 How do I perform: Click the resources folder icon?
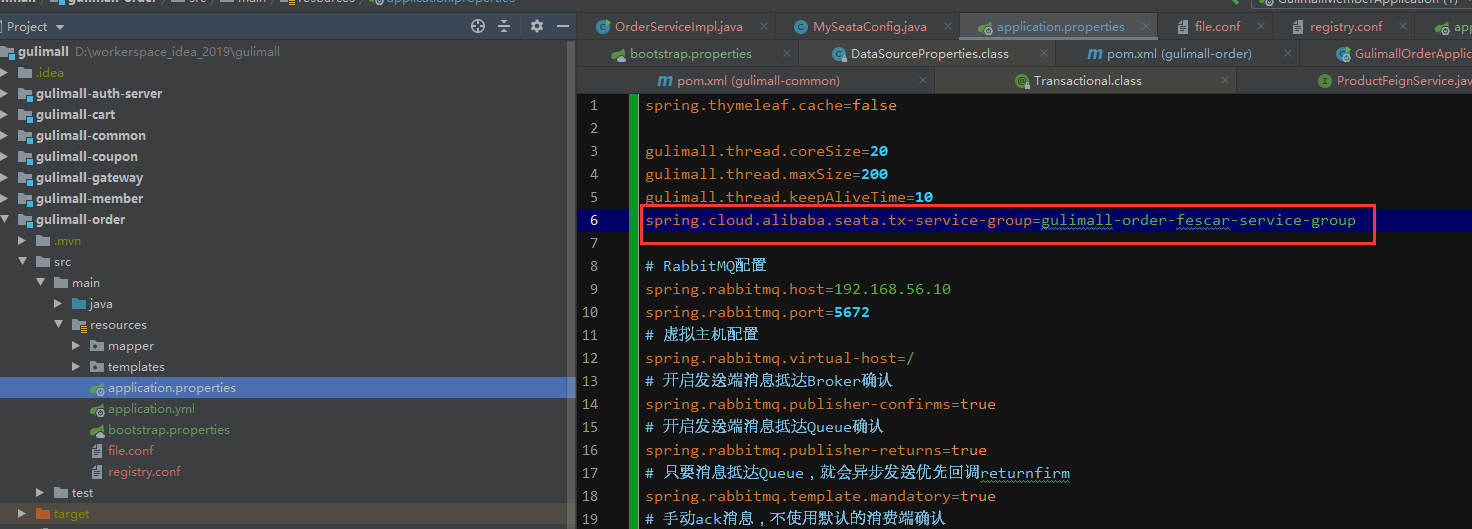coord(79,324)
